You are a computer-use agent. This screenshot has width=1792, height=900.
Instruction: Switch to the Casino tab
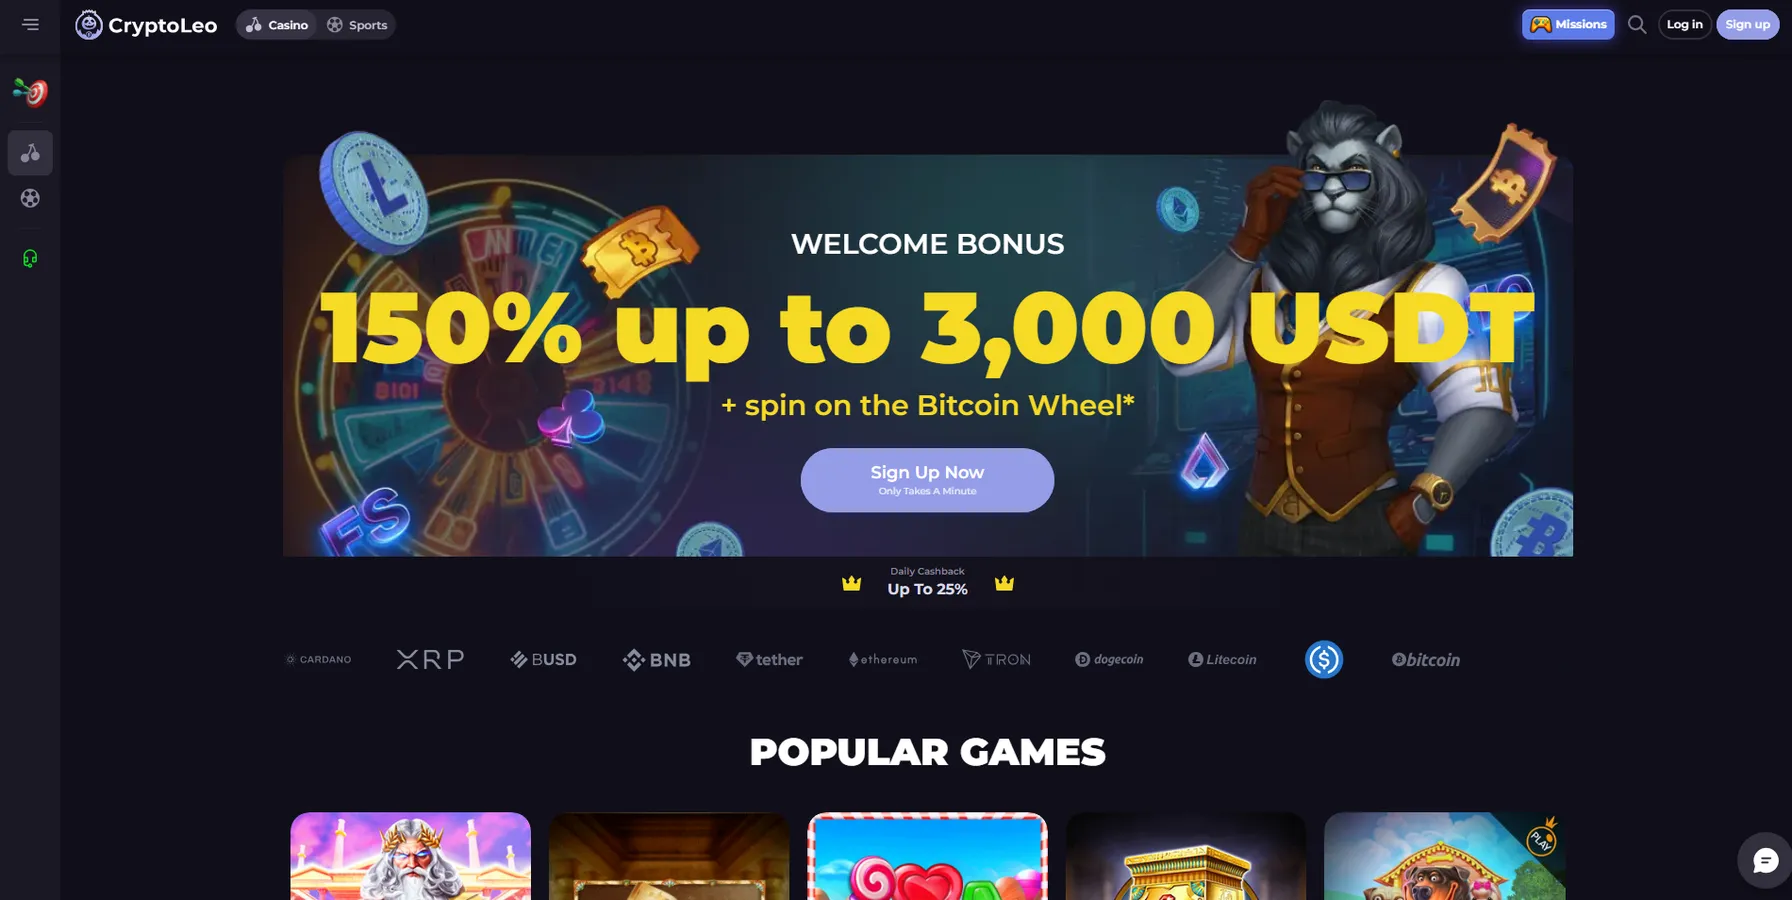tap(277, 25)
